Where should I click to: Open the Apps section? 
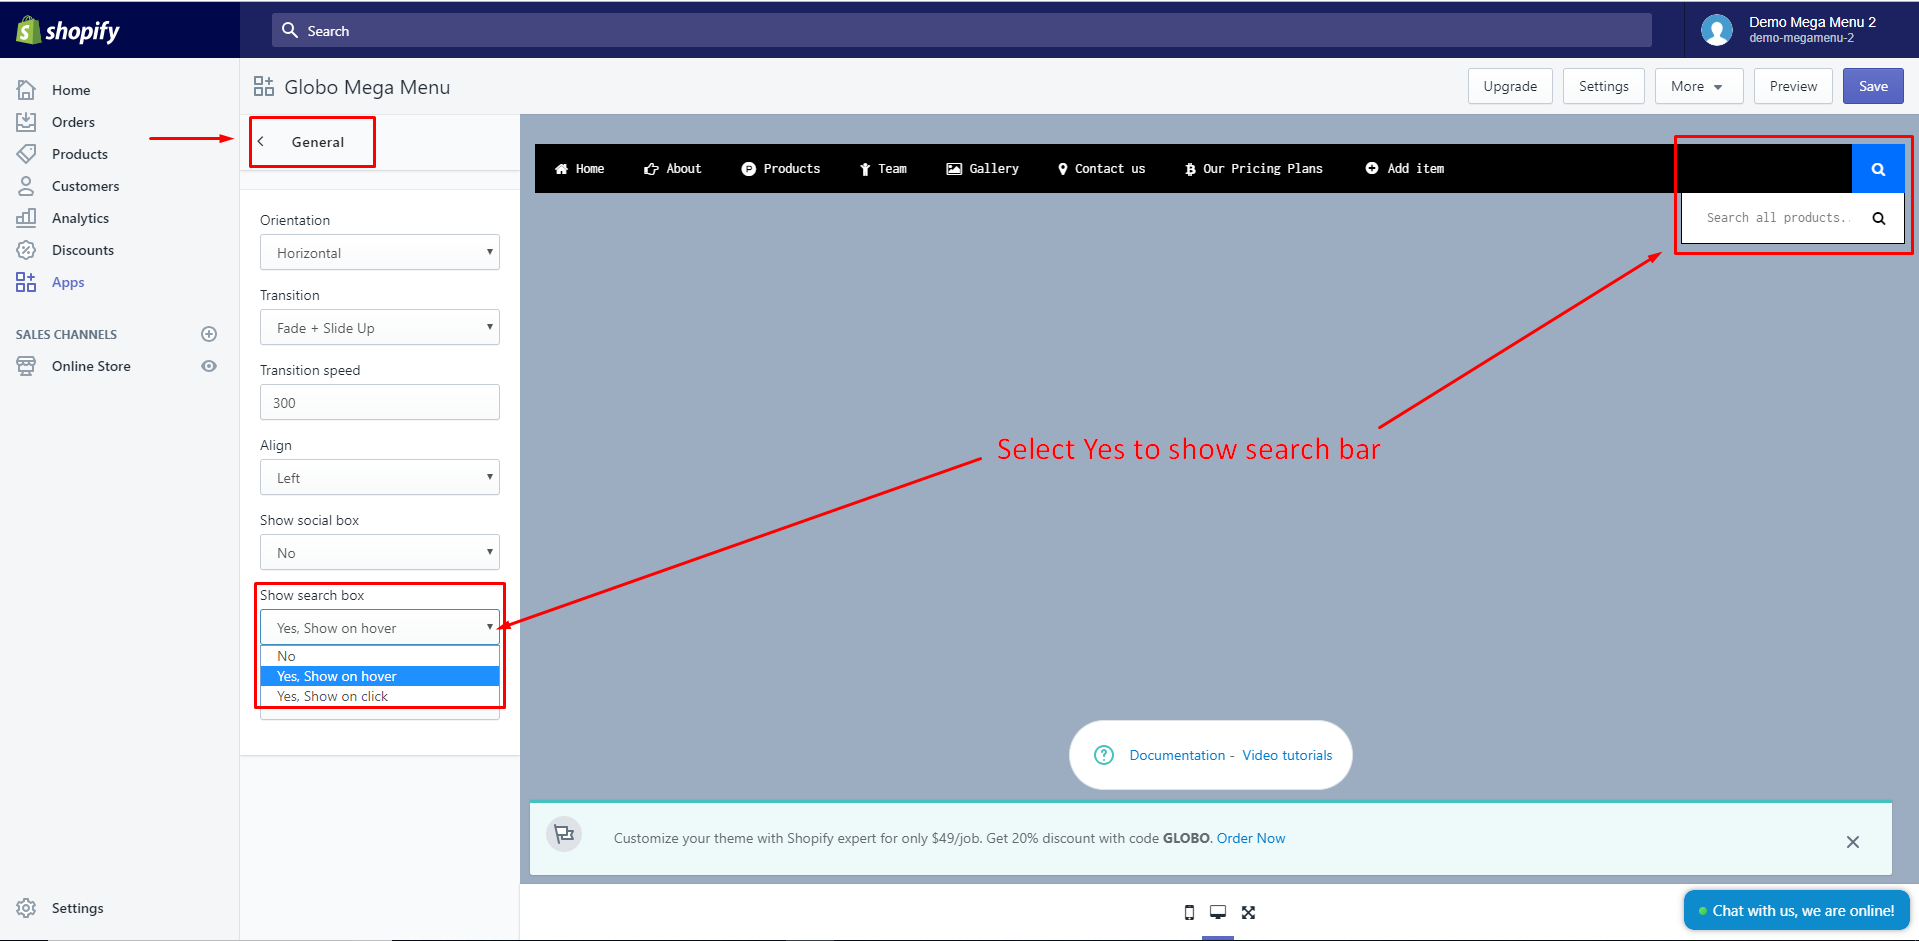[67, 282]
